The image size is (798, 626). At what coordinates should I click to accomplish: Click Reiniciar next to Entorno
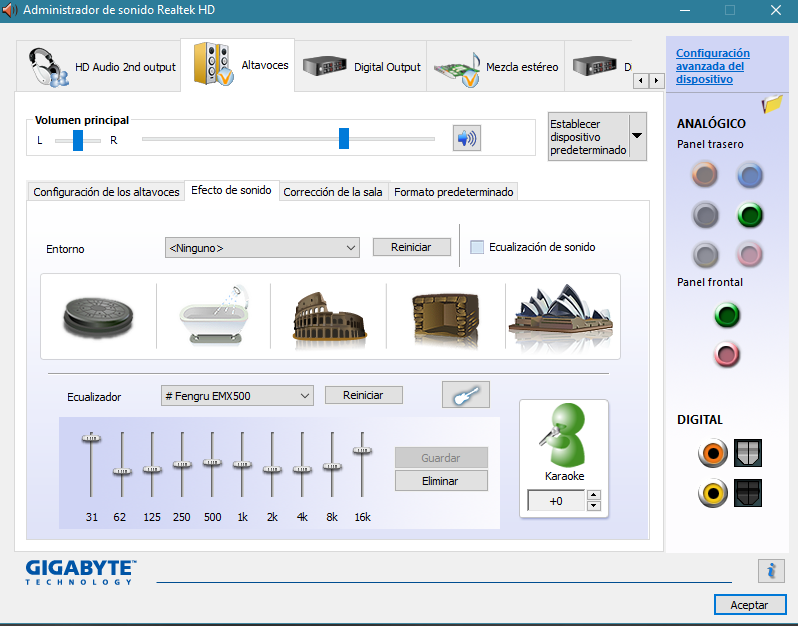point(411,247)
